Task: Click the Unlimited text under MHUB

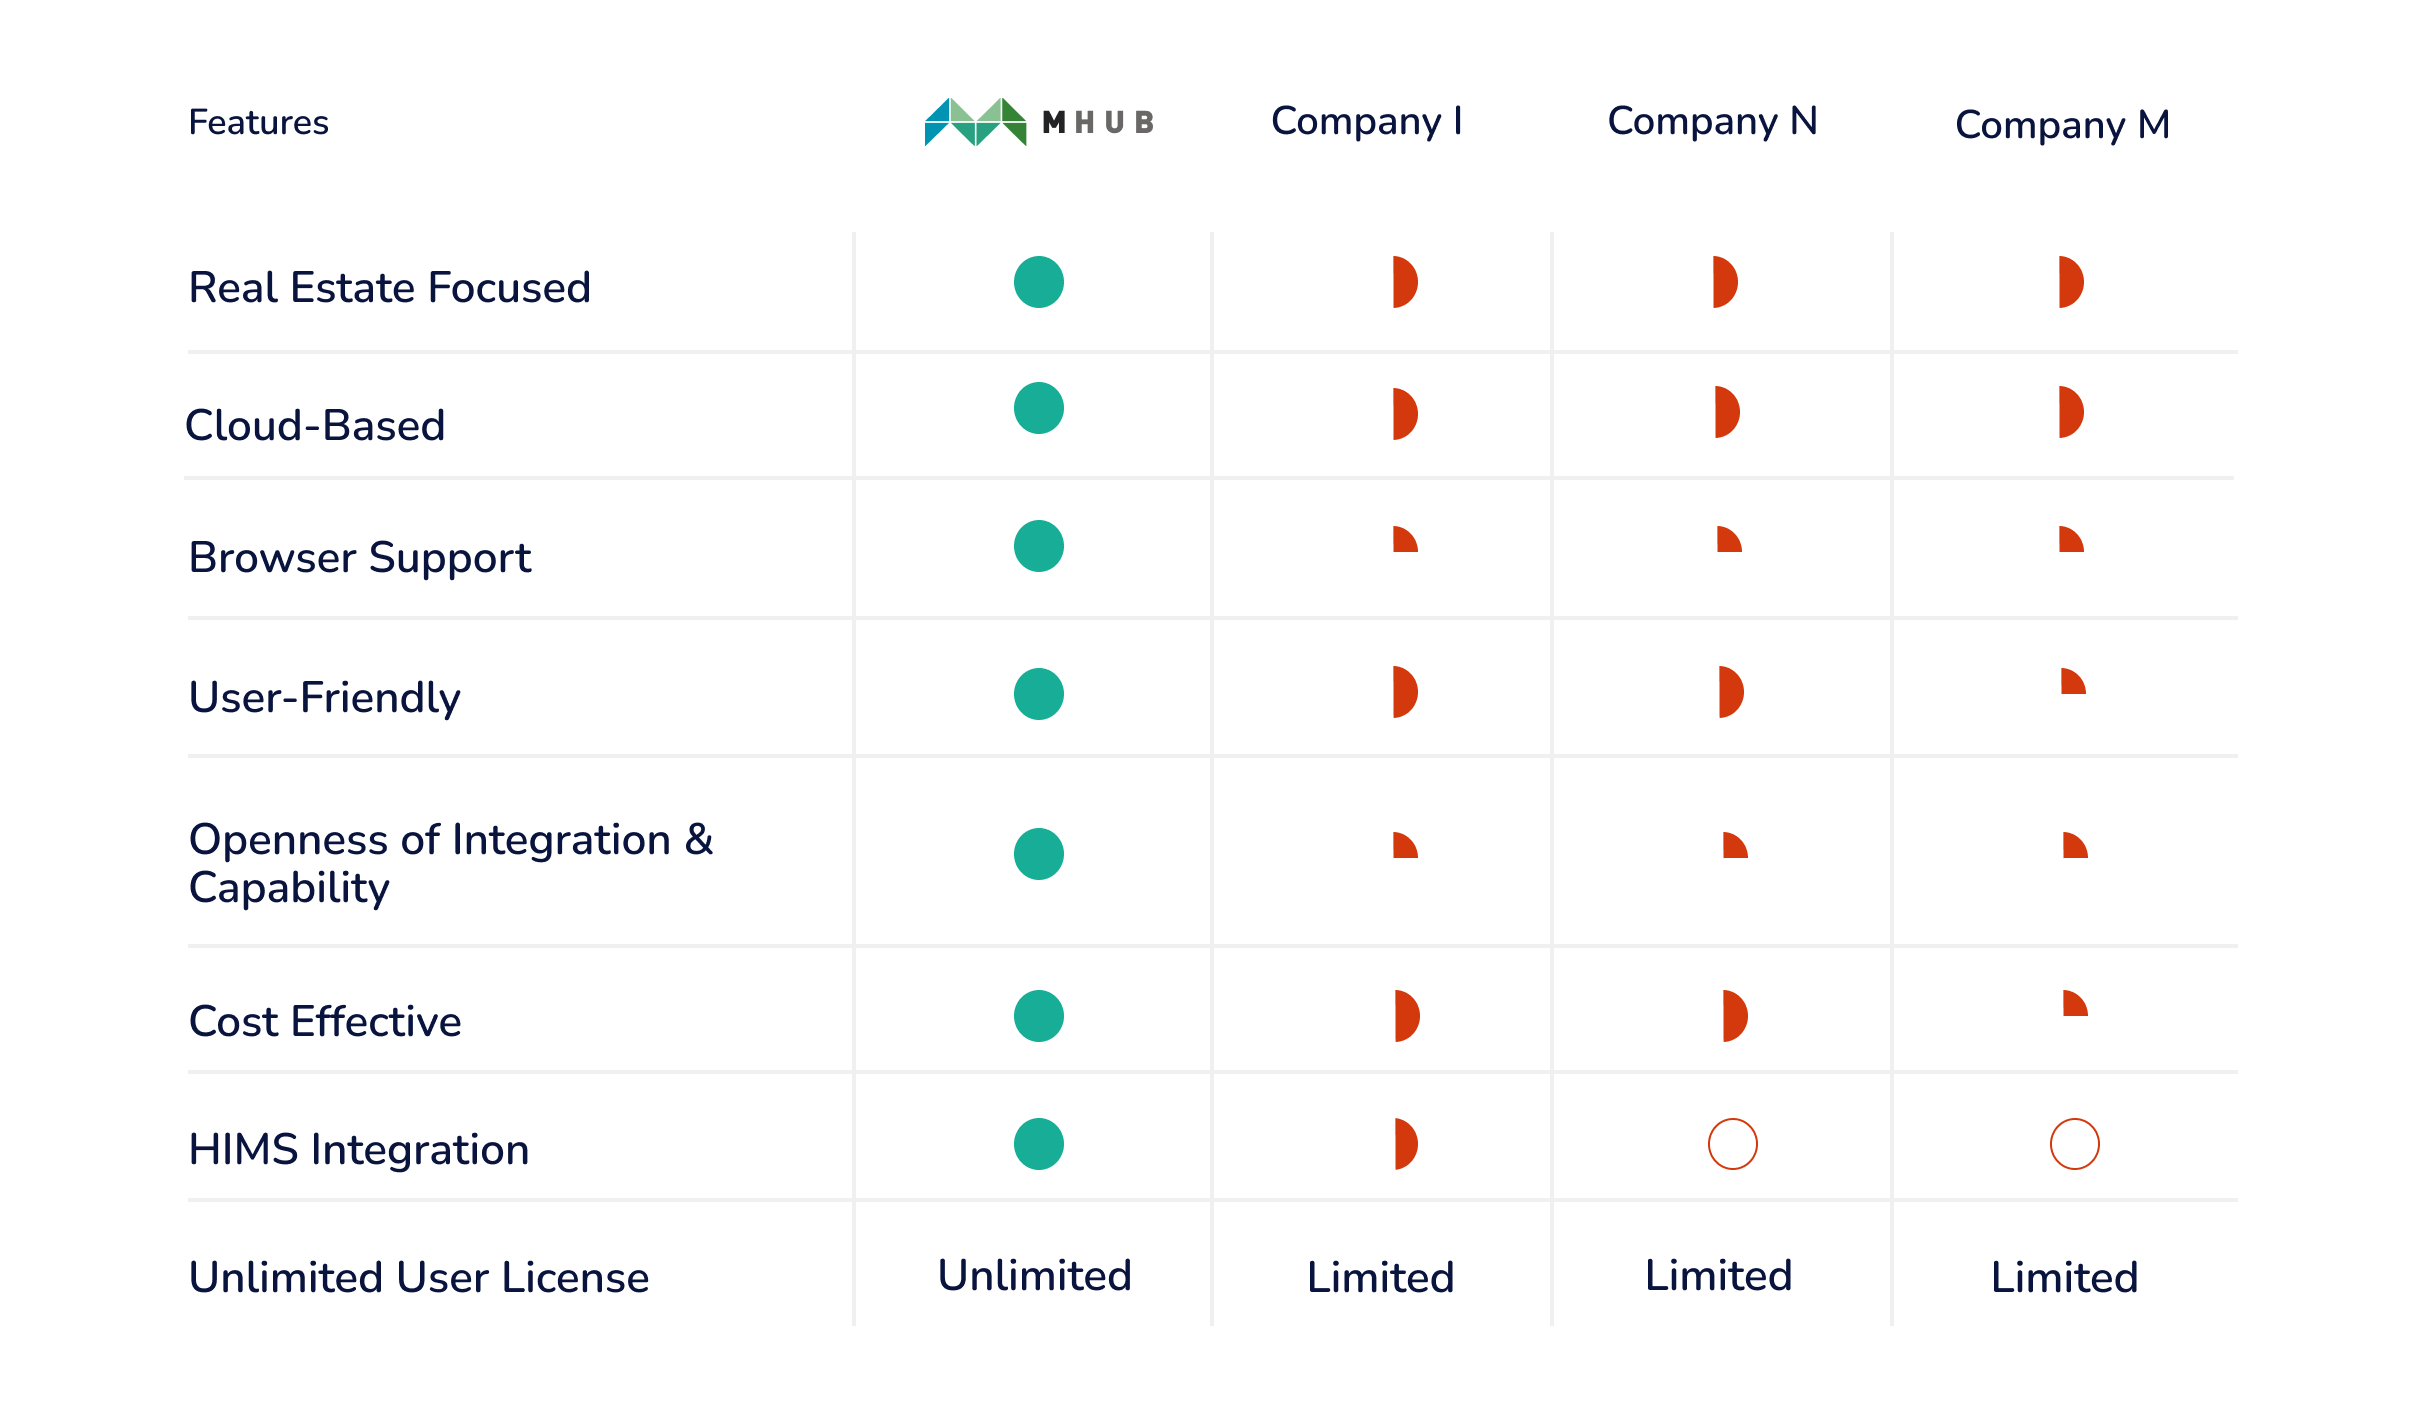Action: tap(1034, 1276)
